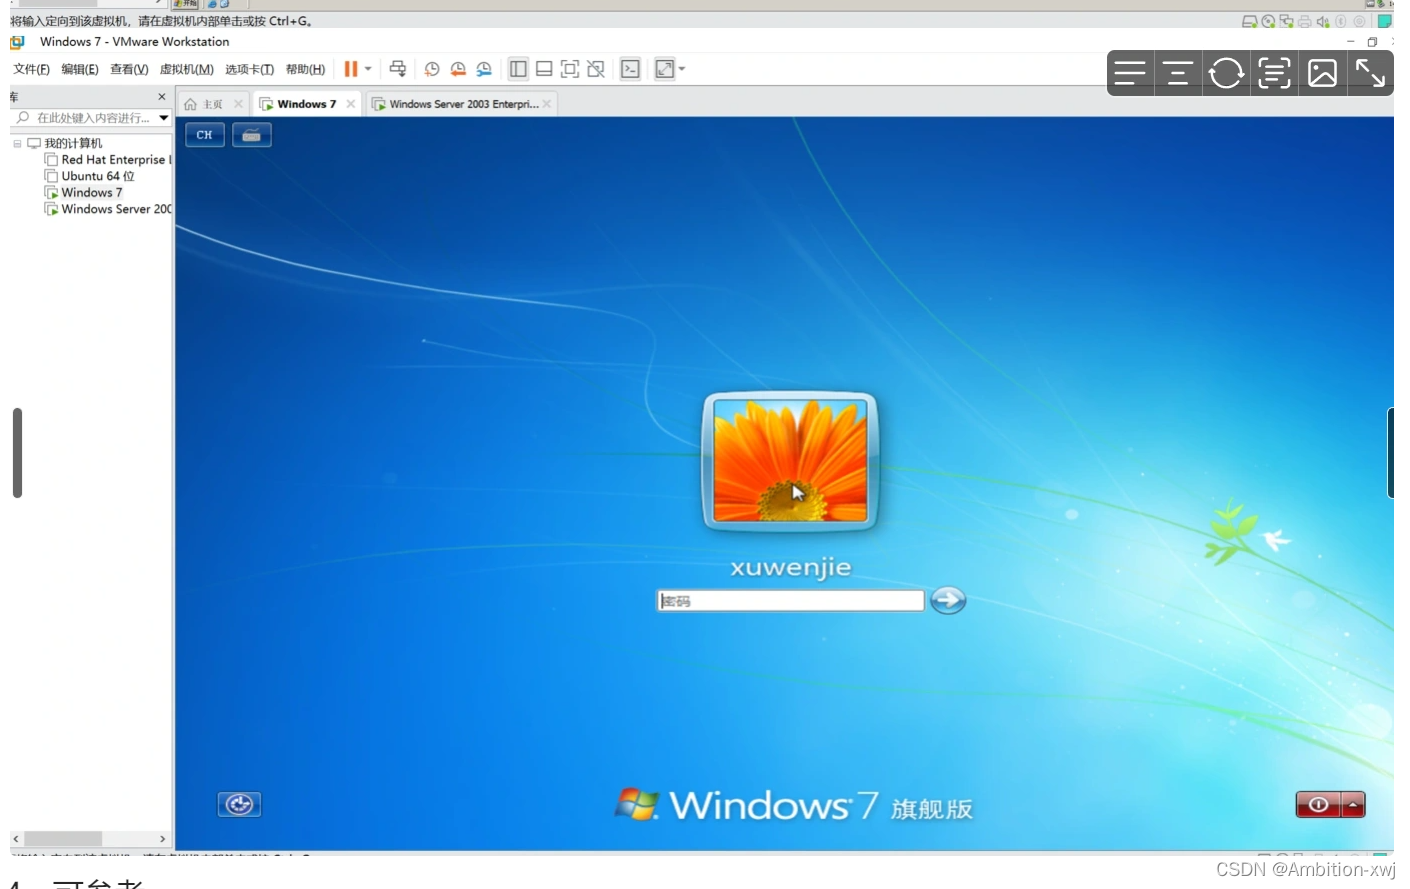This screenshot has height=889, width=1410.
Task: Click the 密码 password field
Action: click(790, 600)
